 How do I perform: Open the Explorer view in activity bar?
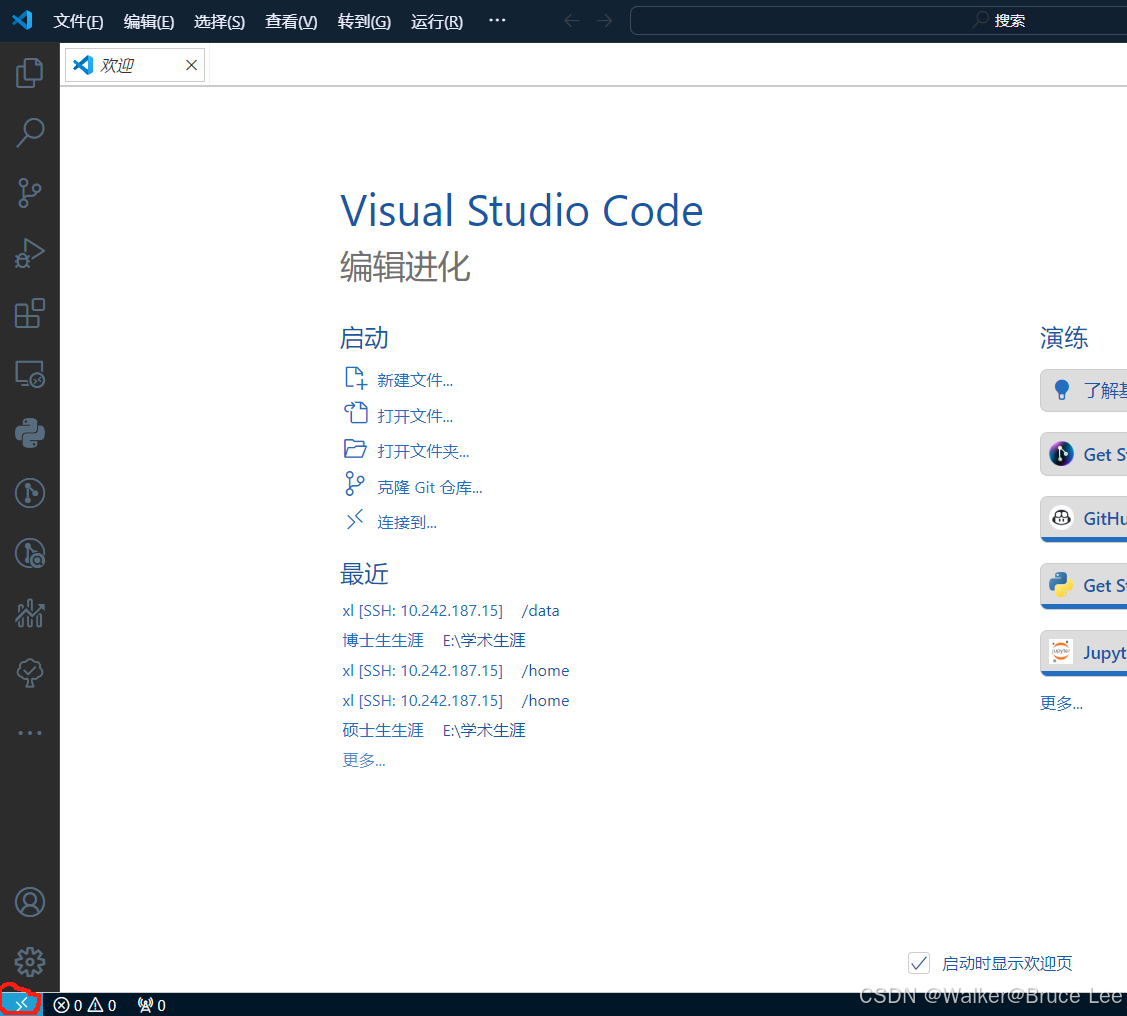click(x=29, y=73)
